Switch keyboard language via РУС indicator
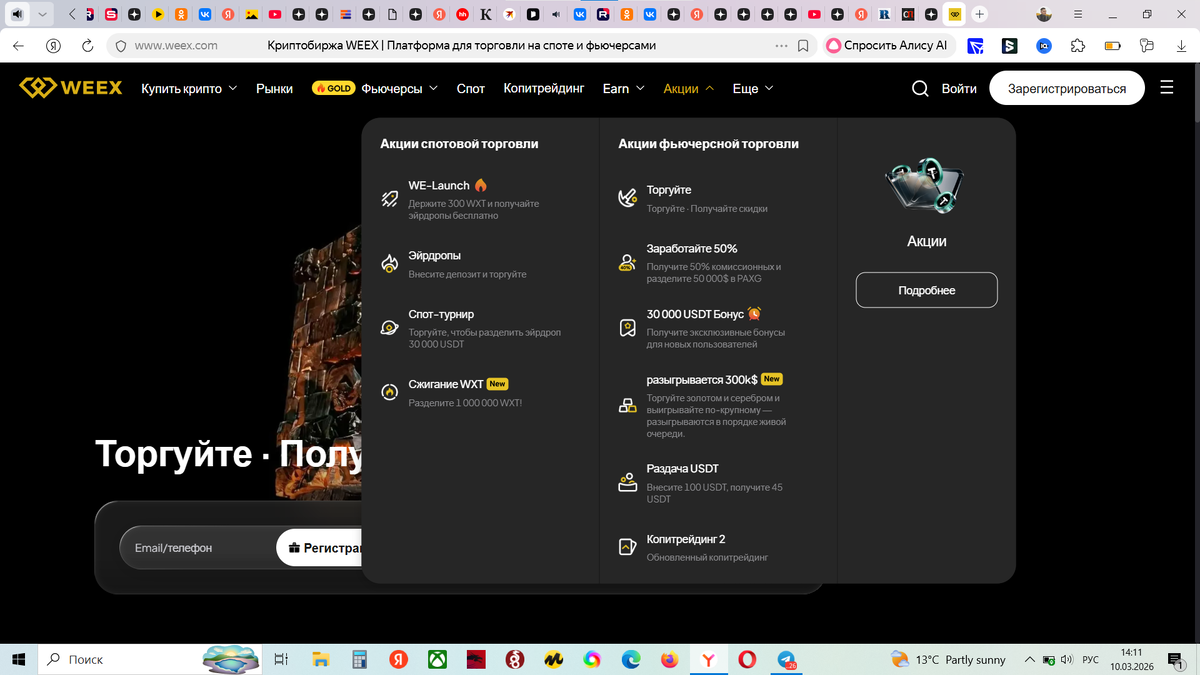This screenshot has width=1200, height=675. coord(1091,660)
